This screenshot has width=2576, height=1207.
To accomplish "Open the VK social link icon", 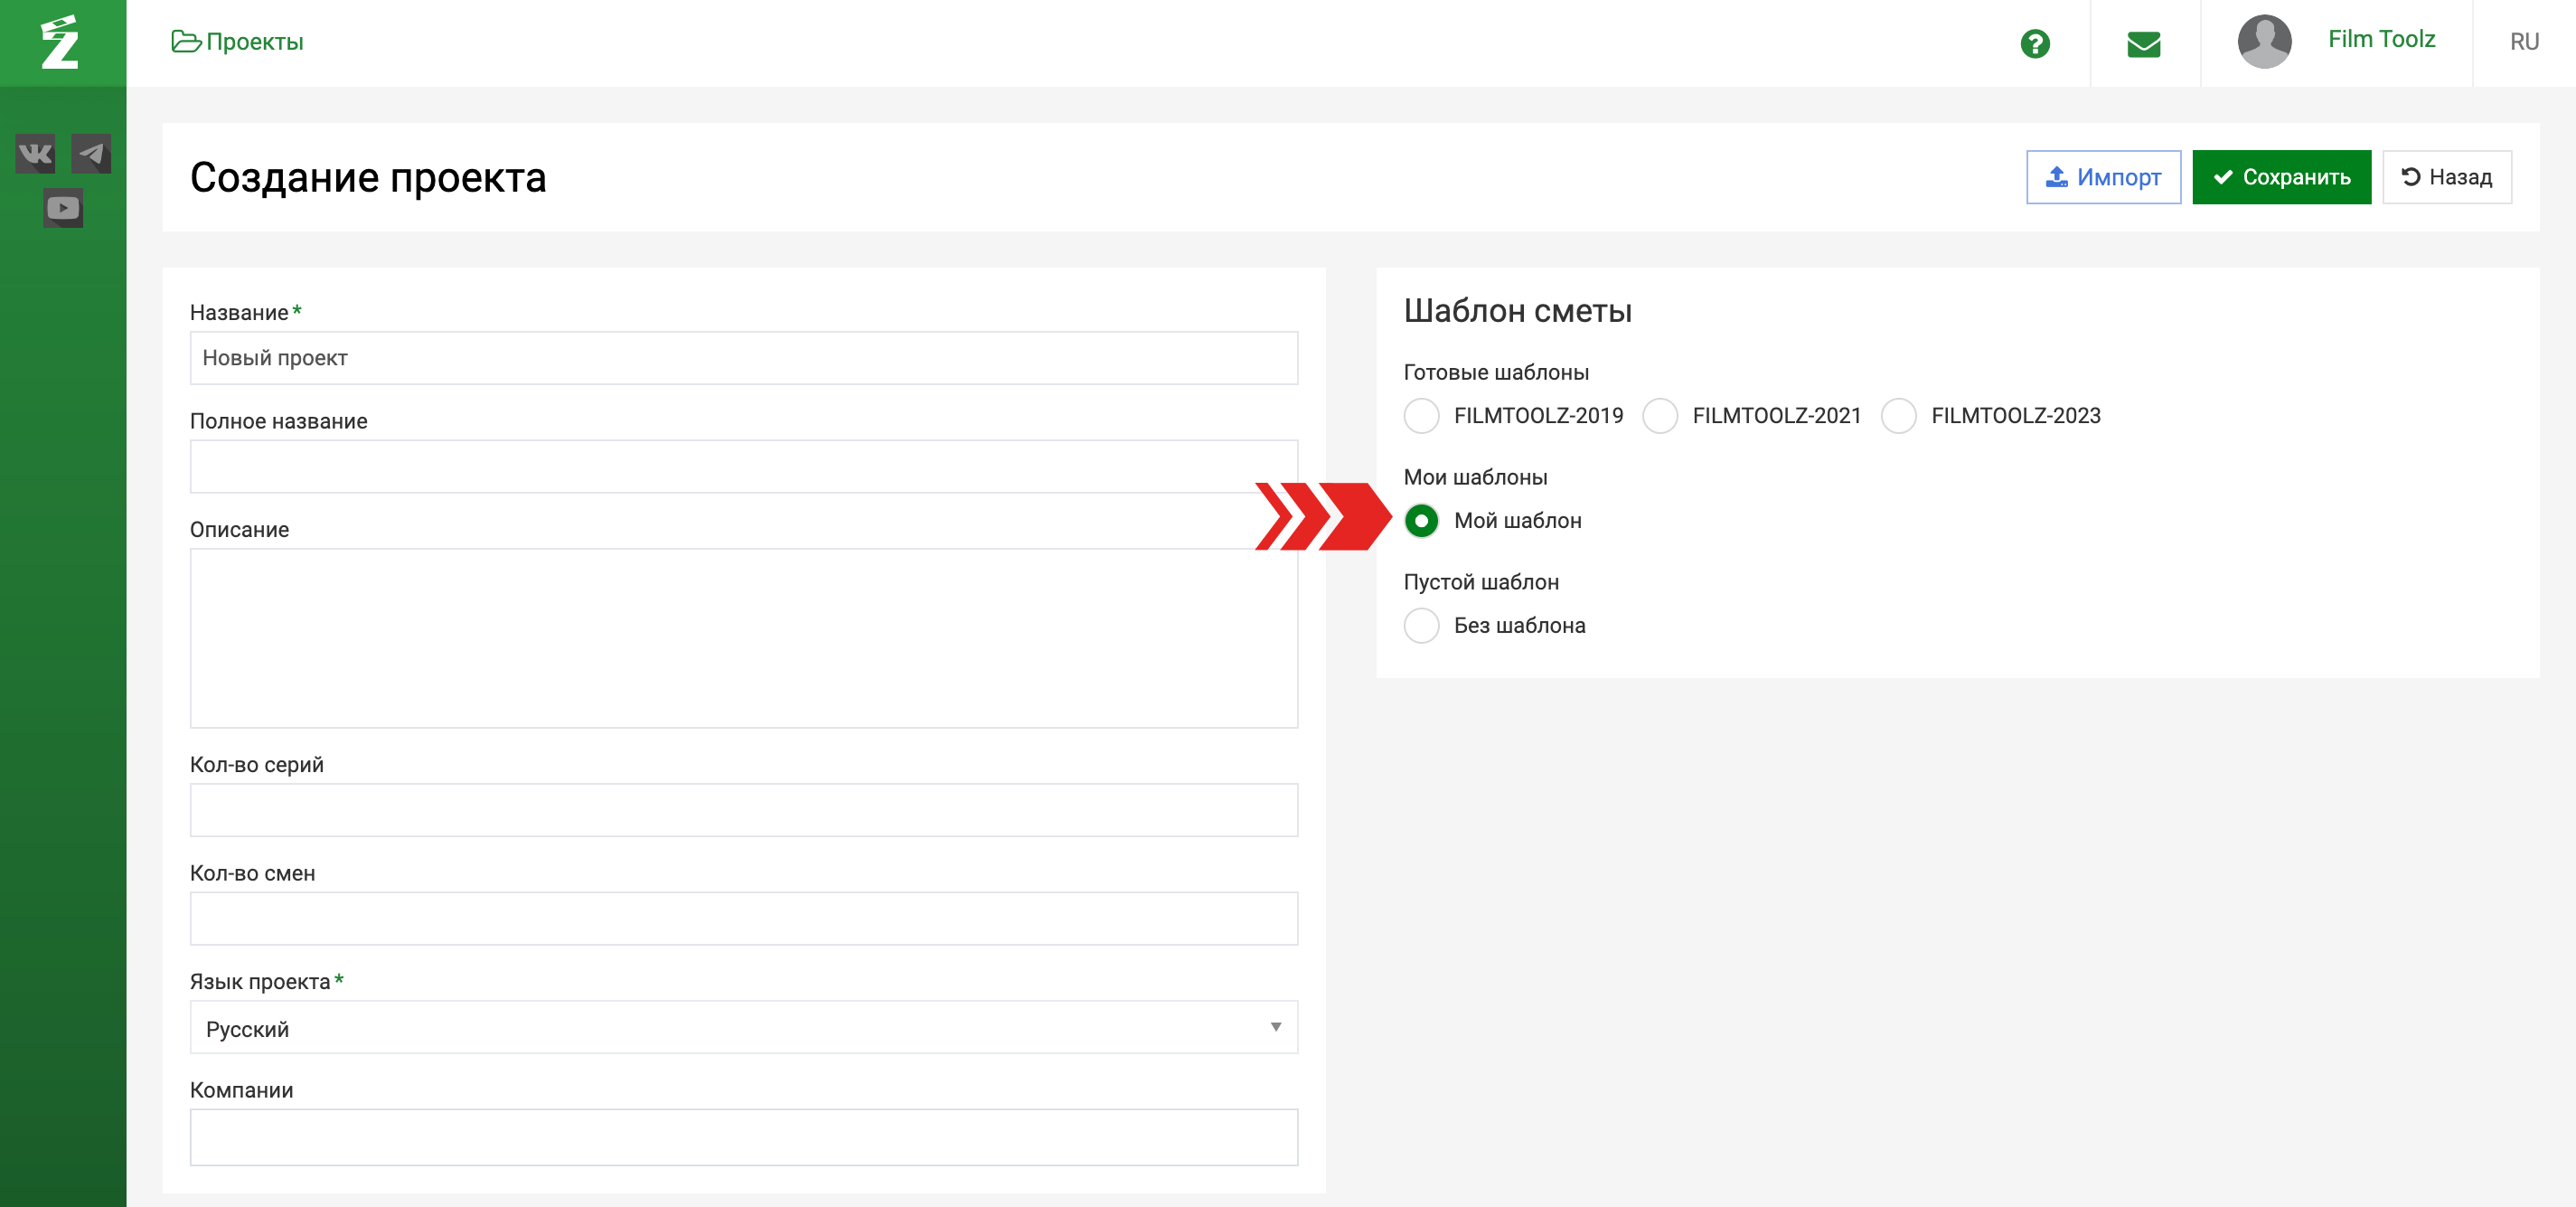I will (35, 153).
